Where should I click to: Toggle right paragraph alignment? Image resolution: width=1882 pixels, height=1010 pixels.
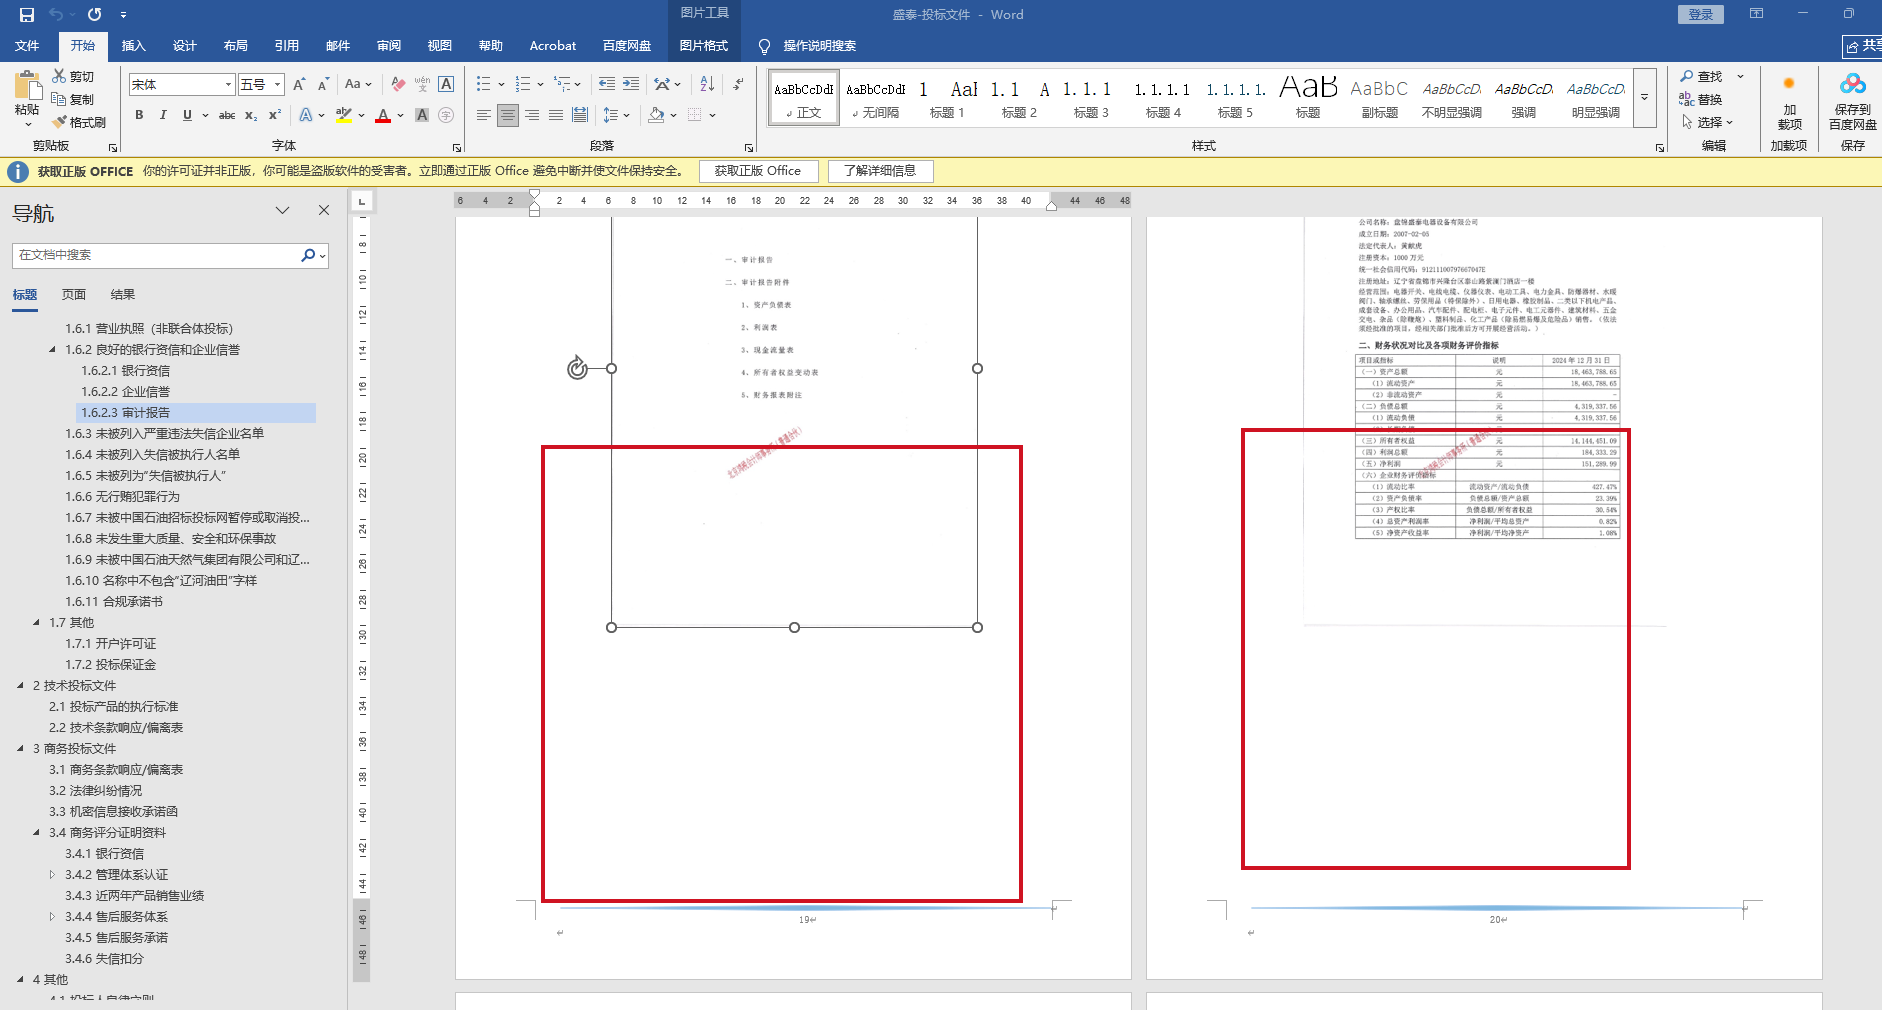point(532,115)
